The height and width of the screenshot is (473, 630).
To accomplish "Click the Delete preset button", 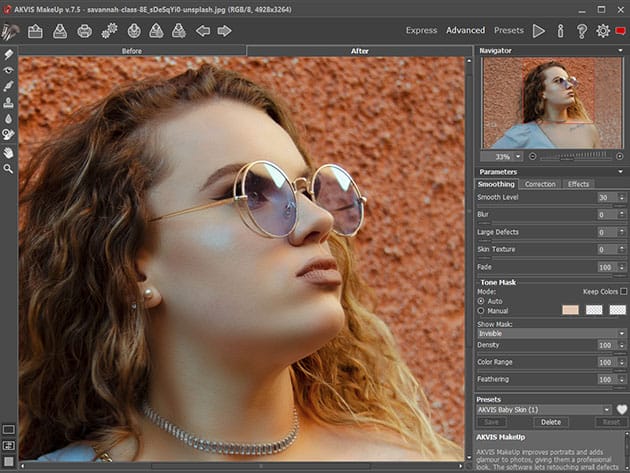I will 550,422.
